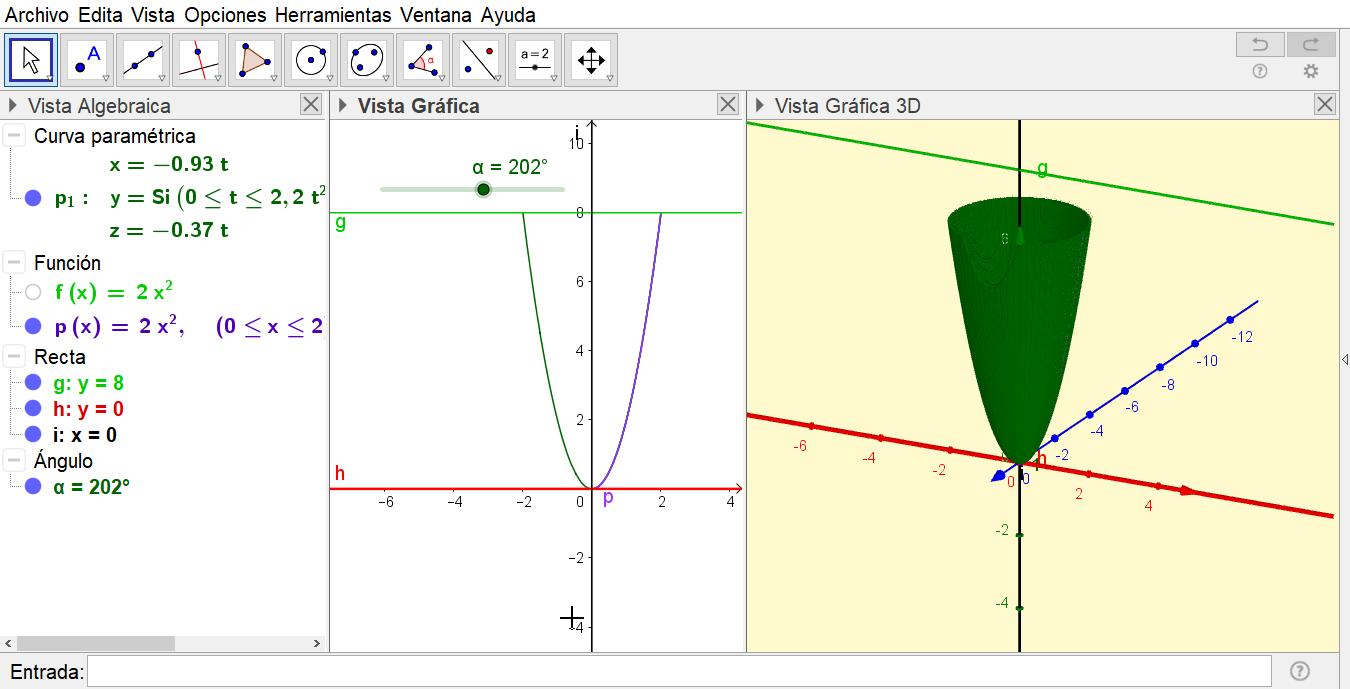
Task: Select the Move Graphics View tool
Action: pos(591,60)
